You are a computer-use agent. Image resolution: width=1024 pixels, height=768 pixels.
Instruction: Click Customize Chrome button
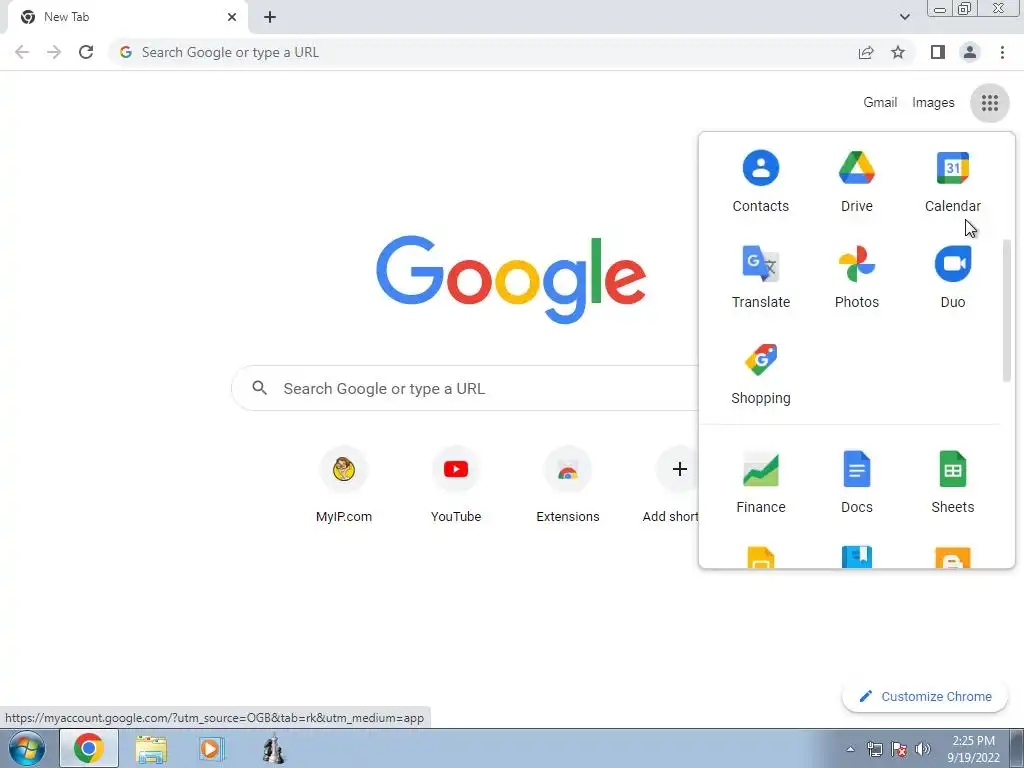[x=925, y=696]
